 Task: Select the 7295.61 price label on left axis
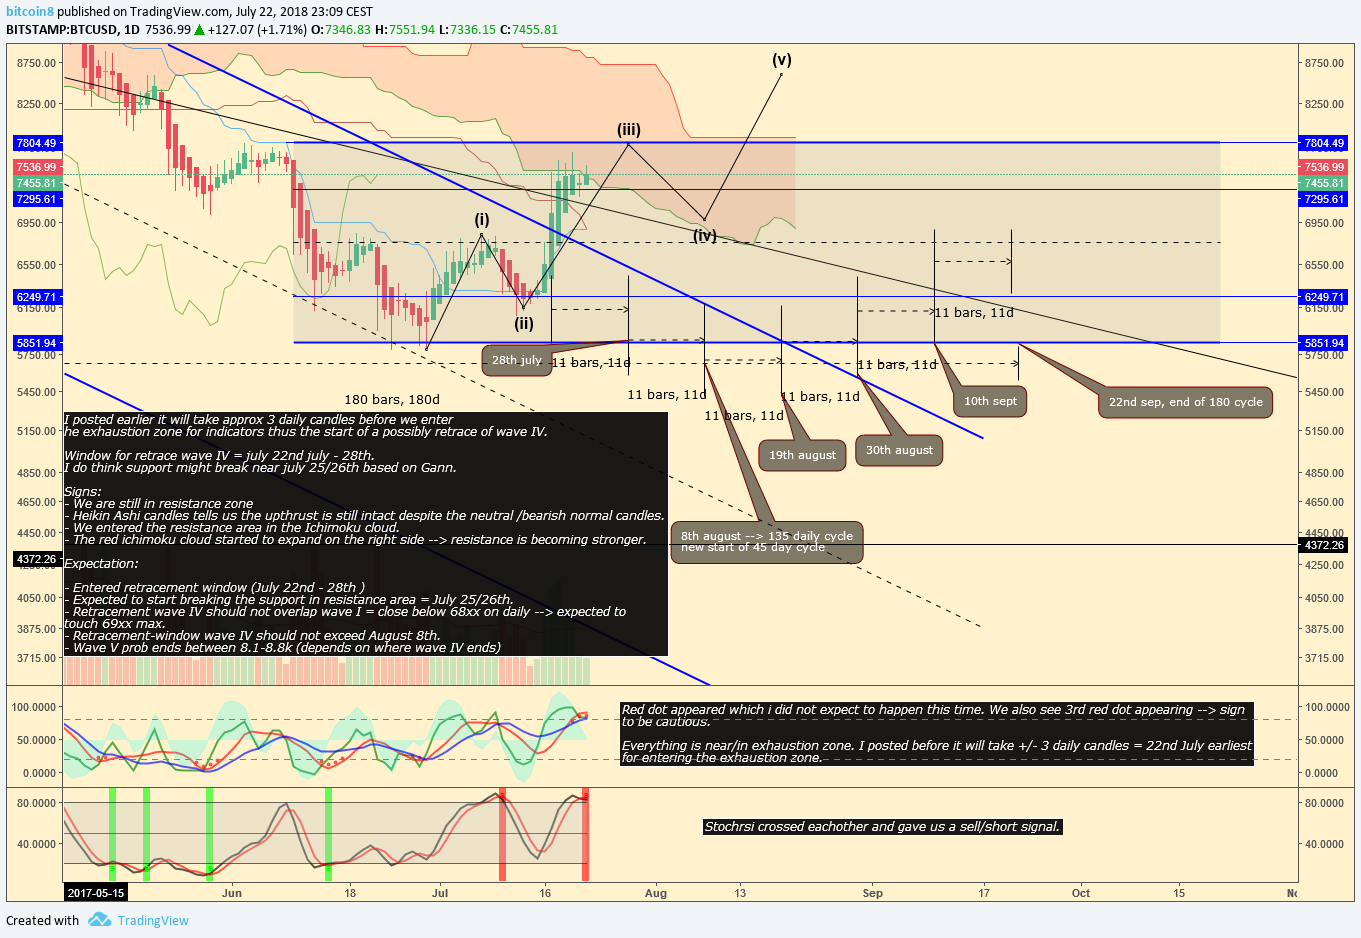tap(36, 199)
